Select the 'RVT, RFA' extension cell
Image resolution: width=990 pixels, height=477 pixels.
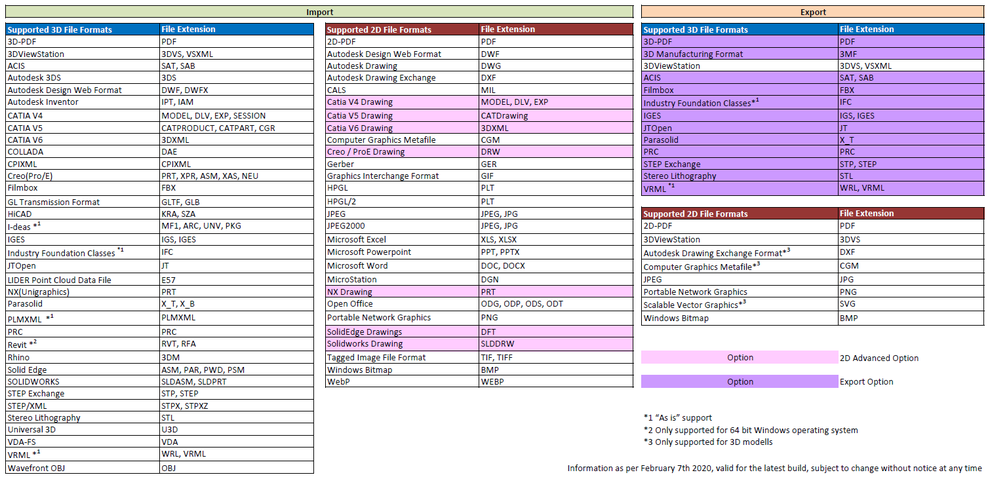[236, 344]
